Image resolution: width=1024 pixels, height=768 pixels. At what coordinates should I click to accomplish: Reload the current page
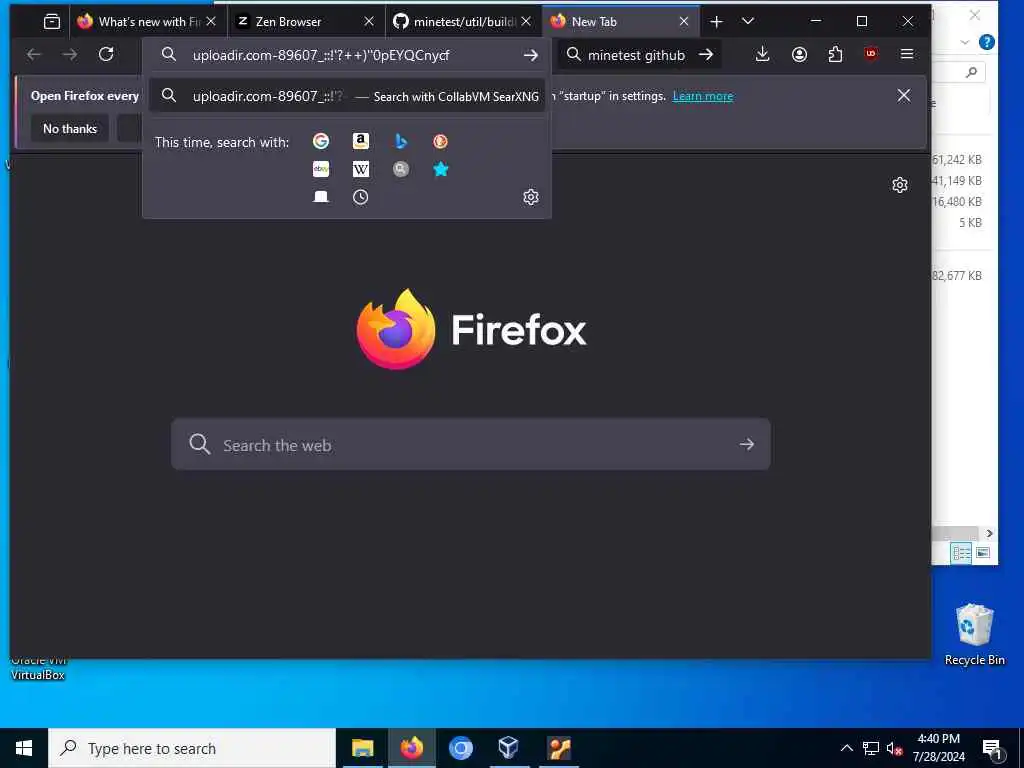(106, 54)
